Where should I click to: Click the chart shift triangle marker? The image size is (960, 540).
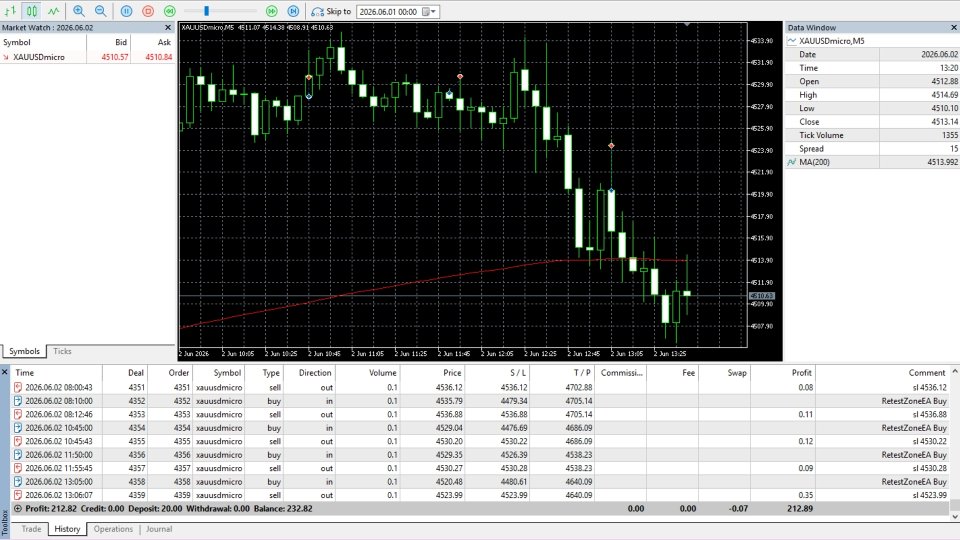click(x=687, y=24)
